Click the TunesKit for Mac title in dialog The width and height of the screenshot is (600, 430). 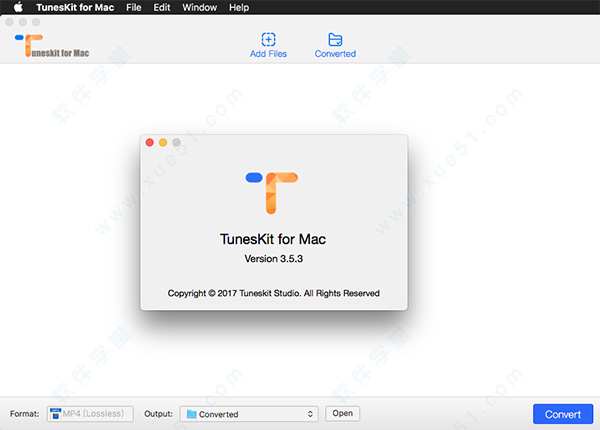(273, 239)
